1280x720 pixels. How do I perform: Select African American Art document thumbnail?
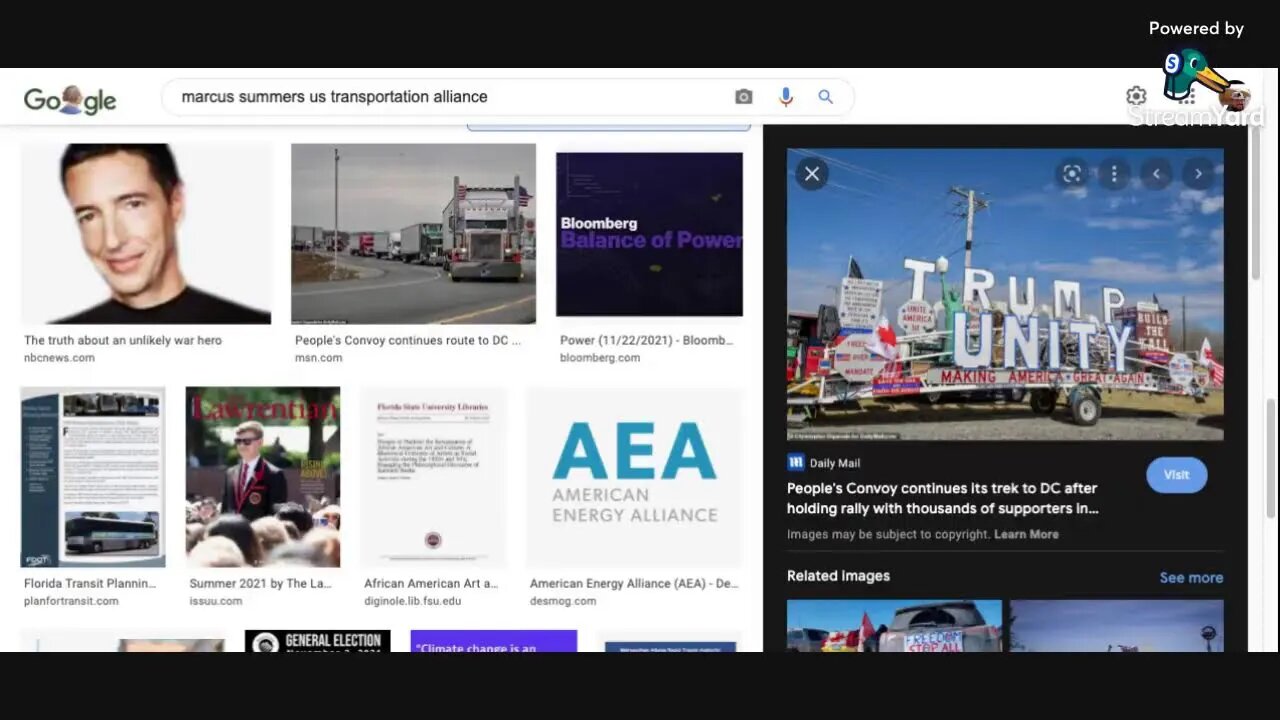(x=433, y=478)
